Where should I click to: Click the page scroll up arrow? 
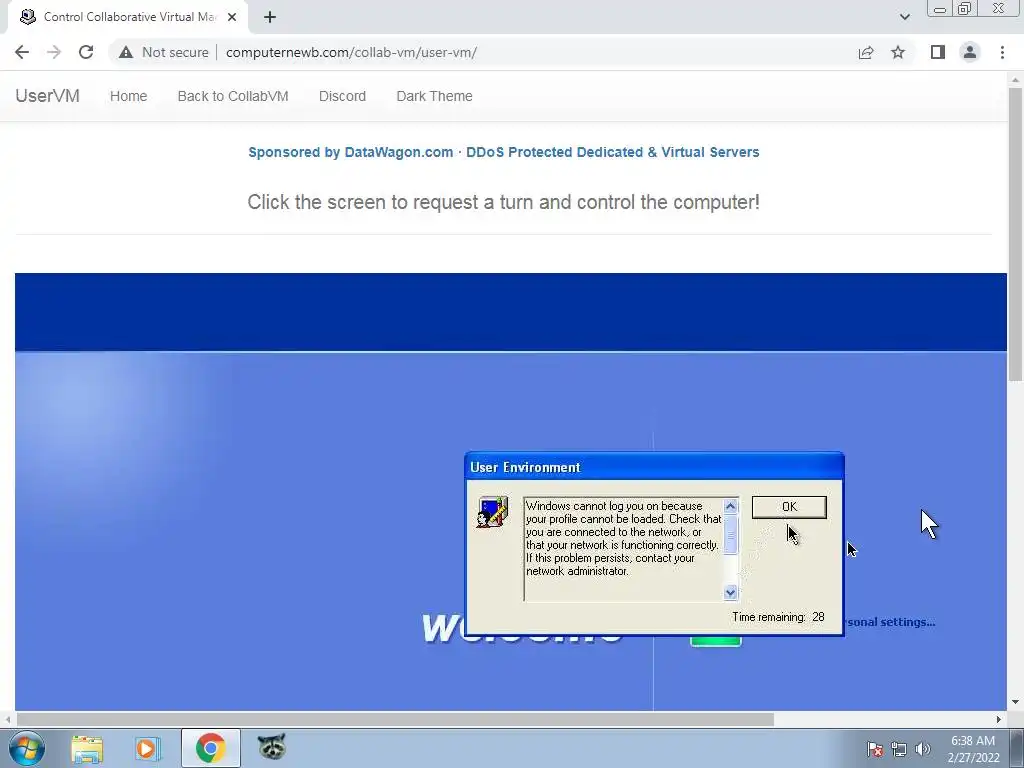click(1015, 80)
